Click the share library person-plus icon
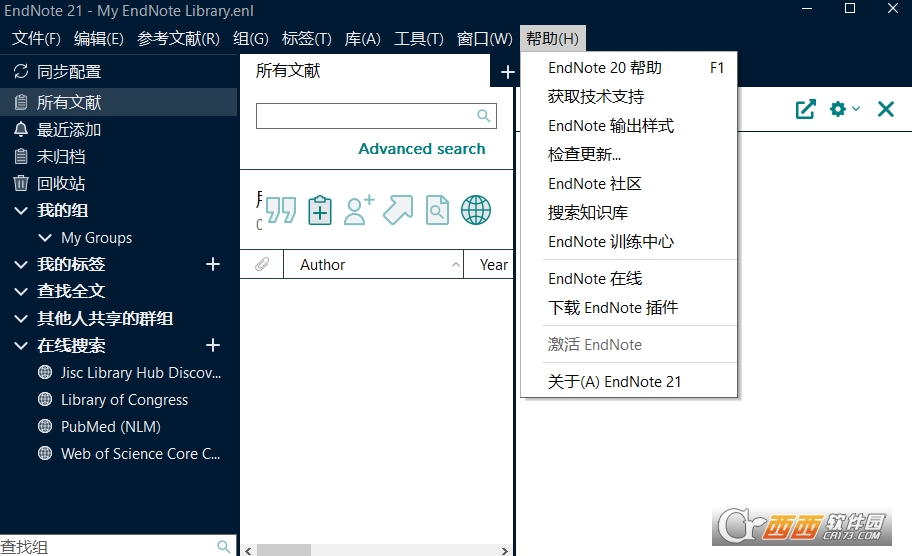Viewport: 912px width, 556px height. pos(359,210)
